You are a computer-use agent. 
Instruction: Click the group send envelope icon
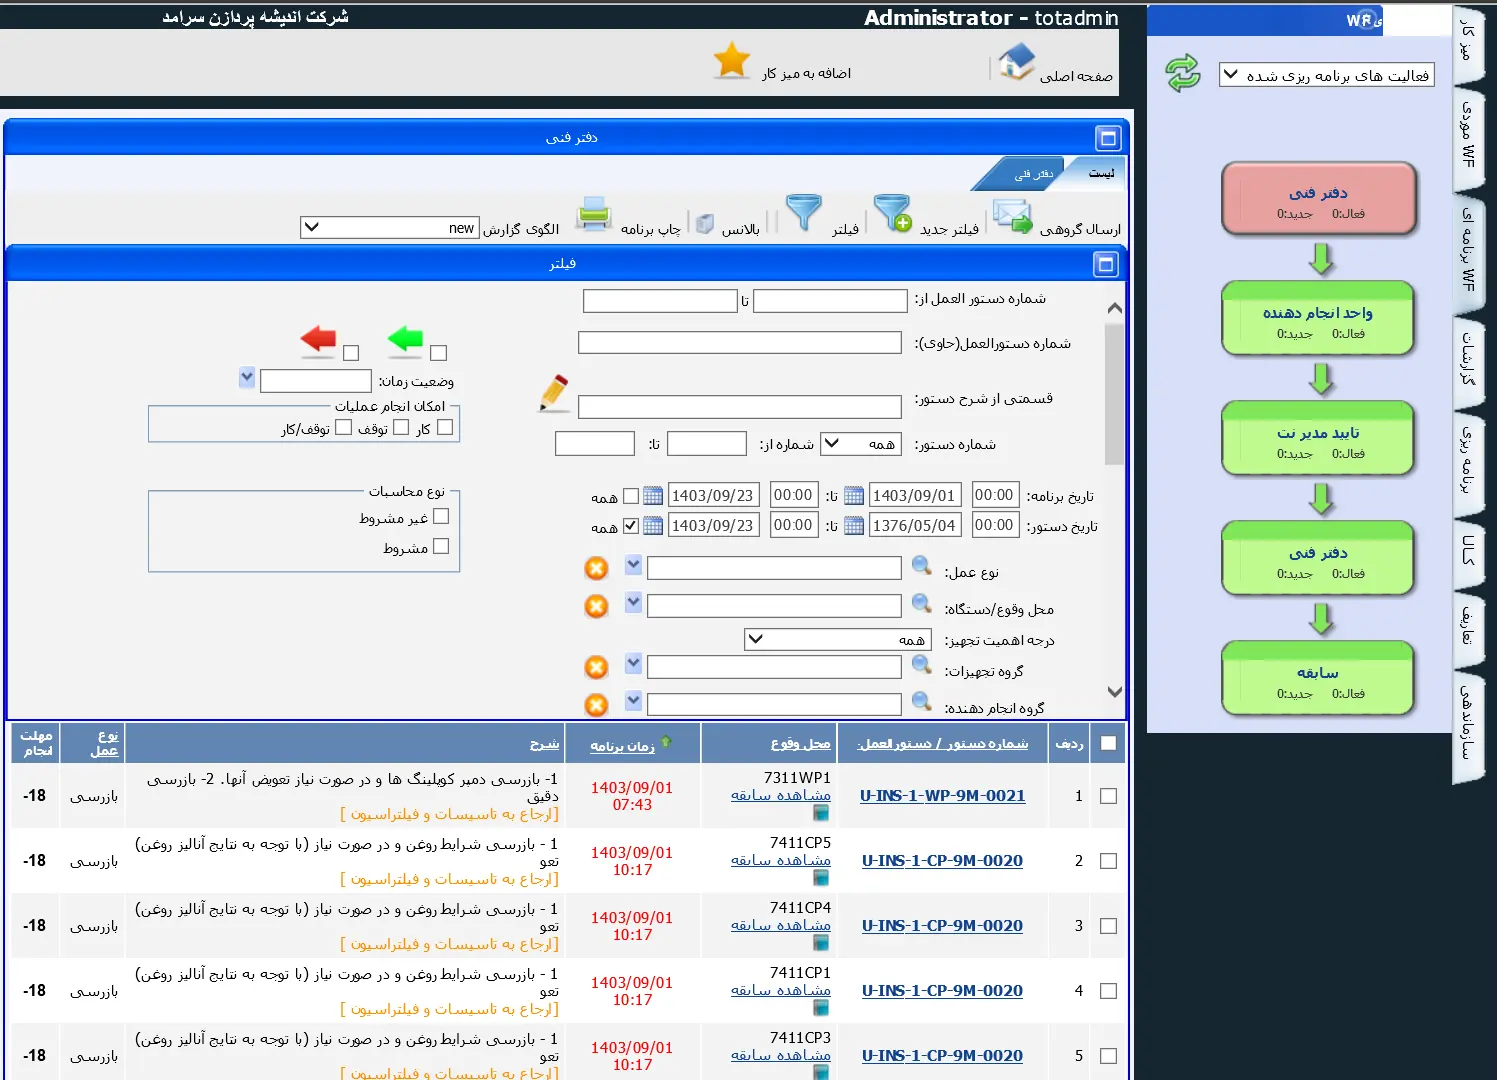pyautogui.click(x=1012, y=216)
